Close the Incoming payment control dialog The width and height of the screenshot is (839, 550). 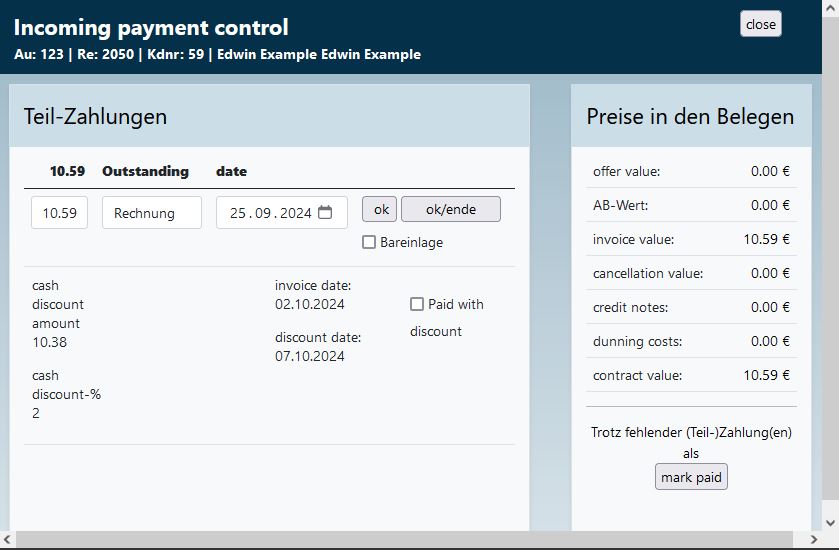pos(760,25)
